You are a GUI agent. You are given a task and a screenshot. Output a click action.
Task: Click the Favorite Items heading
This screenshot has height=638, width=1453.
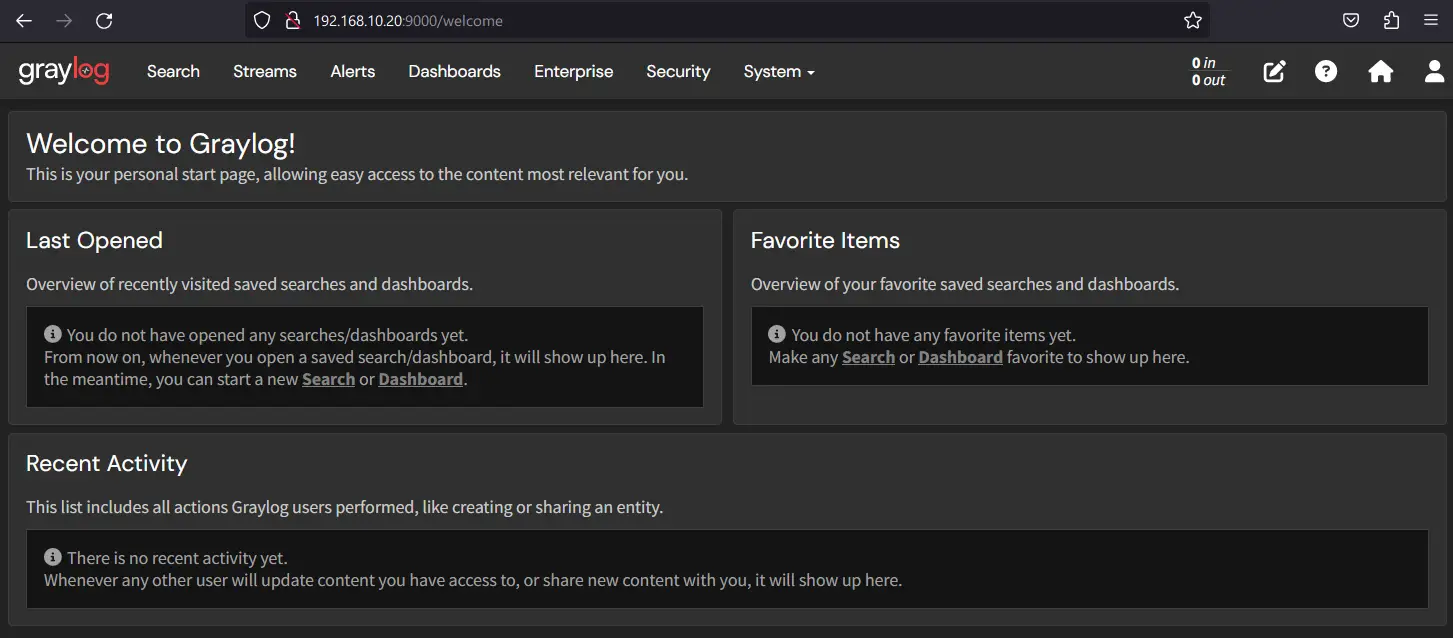(825, 240)
